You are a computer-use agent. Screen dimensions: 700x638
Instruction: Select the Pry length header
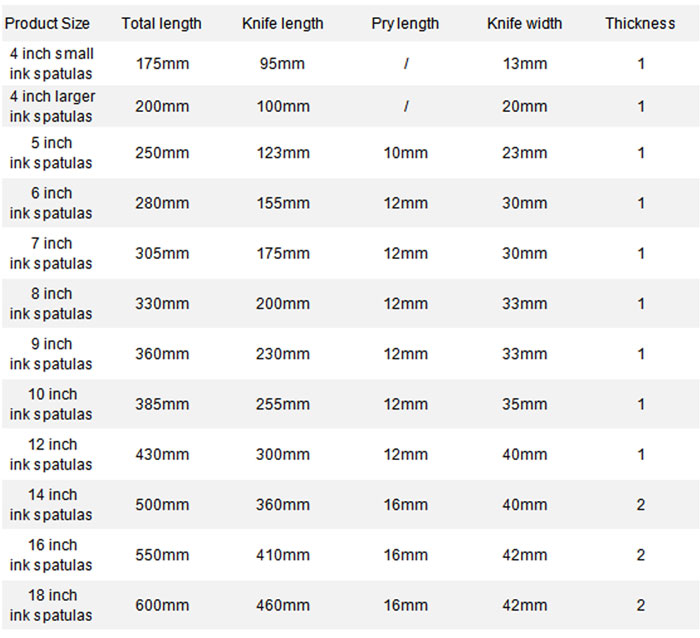tap(405, 23)
